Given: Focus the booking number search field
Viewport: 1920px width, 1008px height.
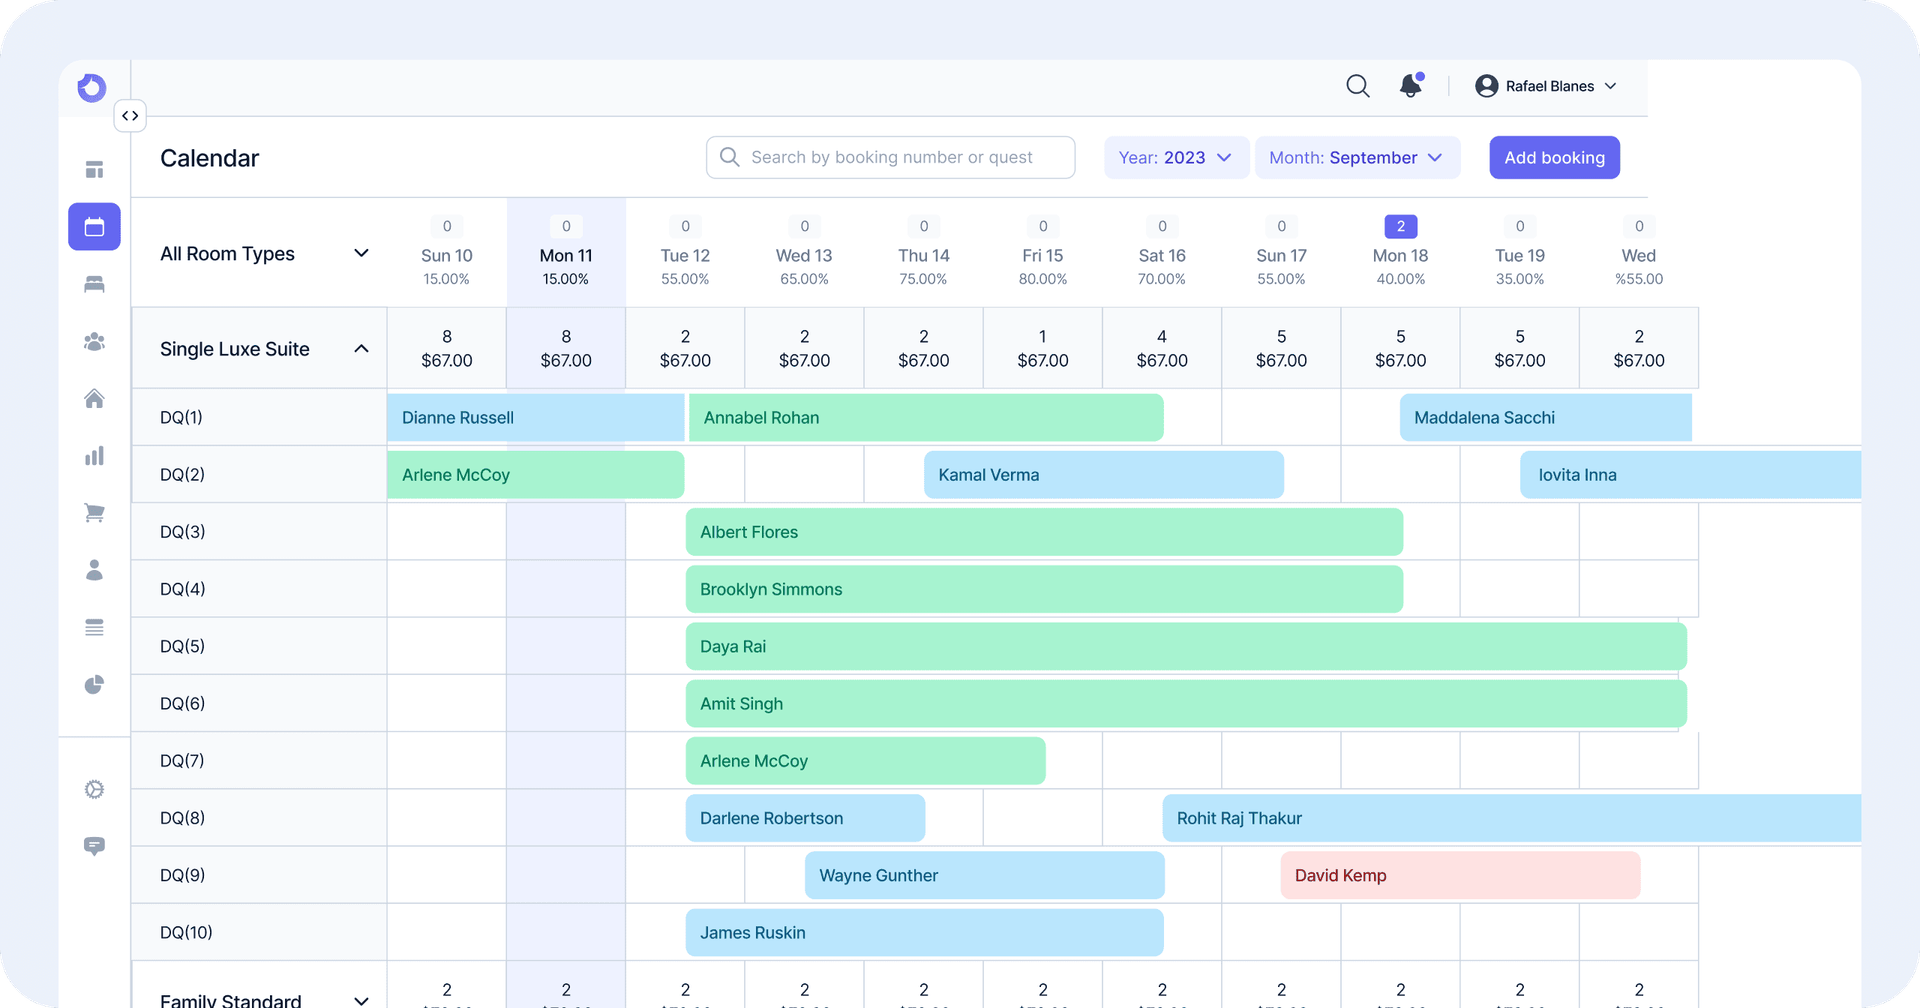Looking at the screenshot, I should click(890, 158).
